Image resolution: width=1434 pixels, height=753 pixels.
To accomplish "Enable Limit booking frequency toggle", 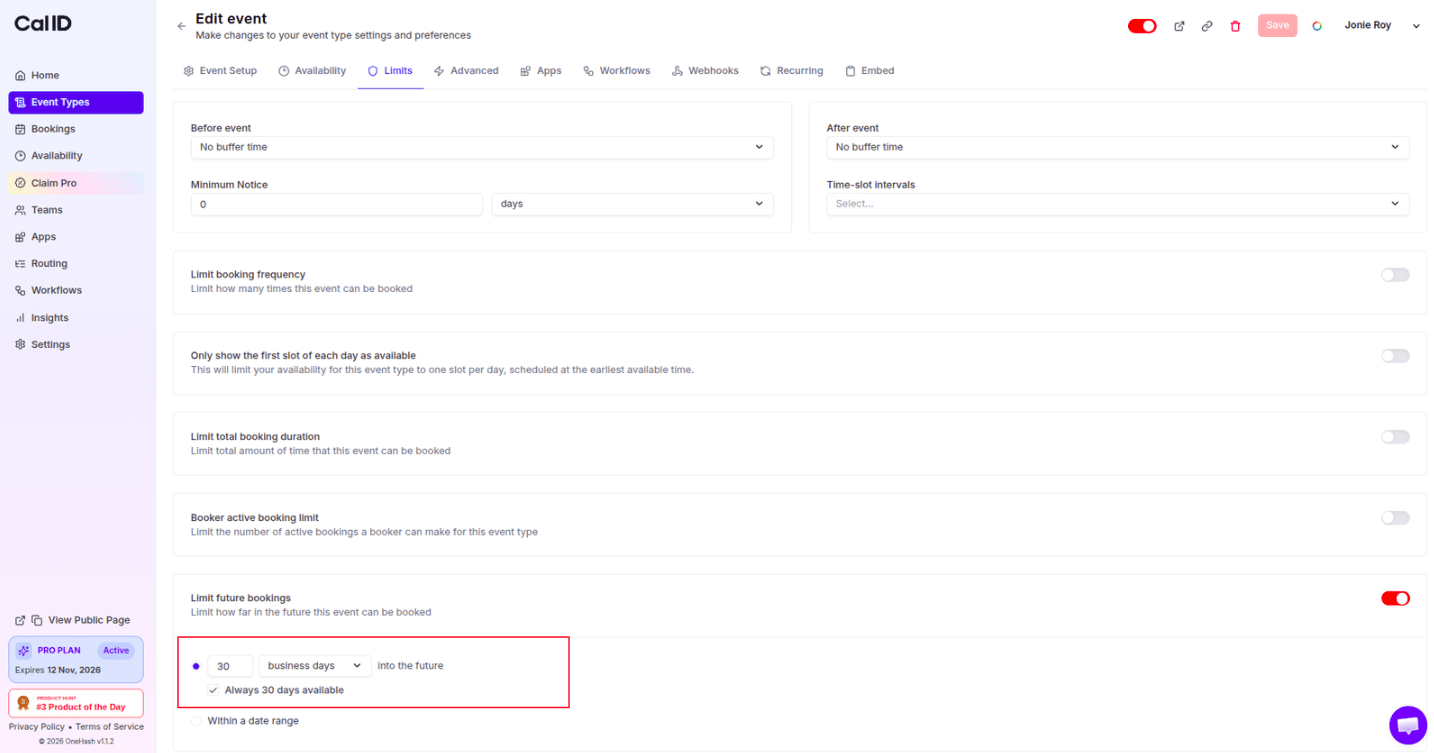I will pos(1395,275).
